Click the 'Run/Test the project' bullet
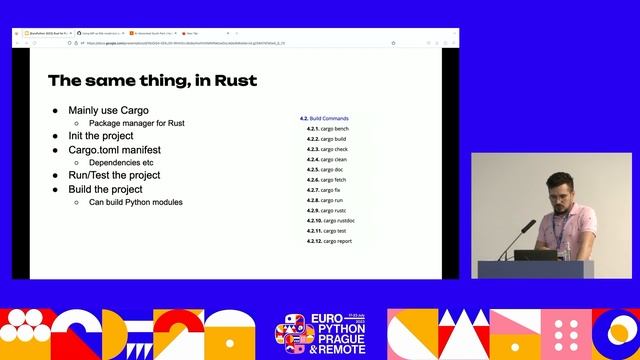Viewport: 640px width, 360px height. tap(114, 175)
